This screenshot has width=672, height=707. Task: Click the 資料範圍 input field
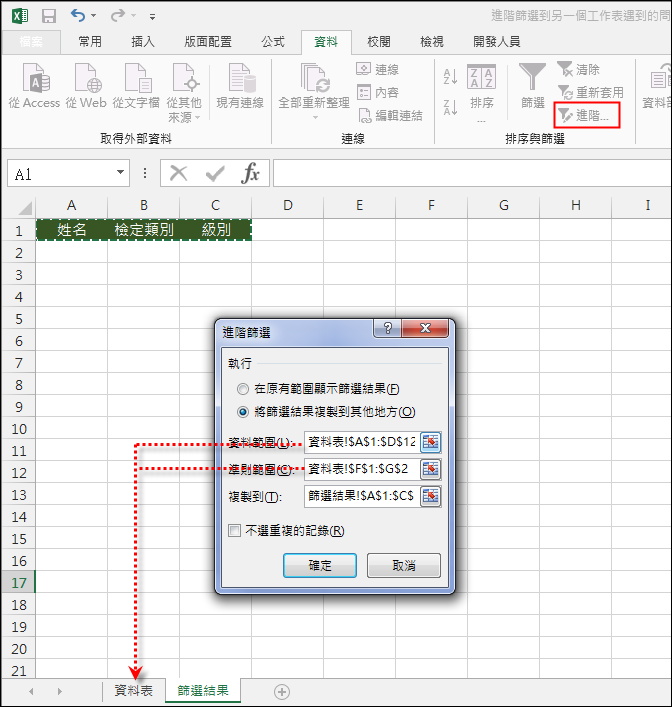[x=361, y=442]
